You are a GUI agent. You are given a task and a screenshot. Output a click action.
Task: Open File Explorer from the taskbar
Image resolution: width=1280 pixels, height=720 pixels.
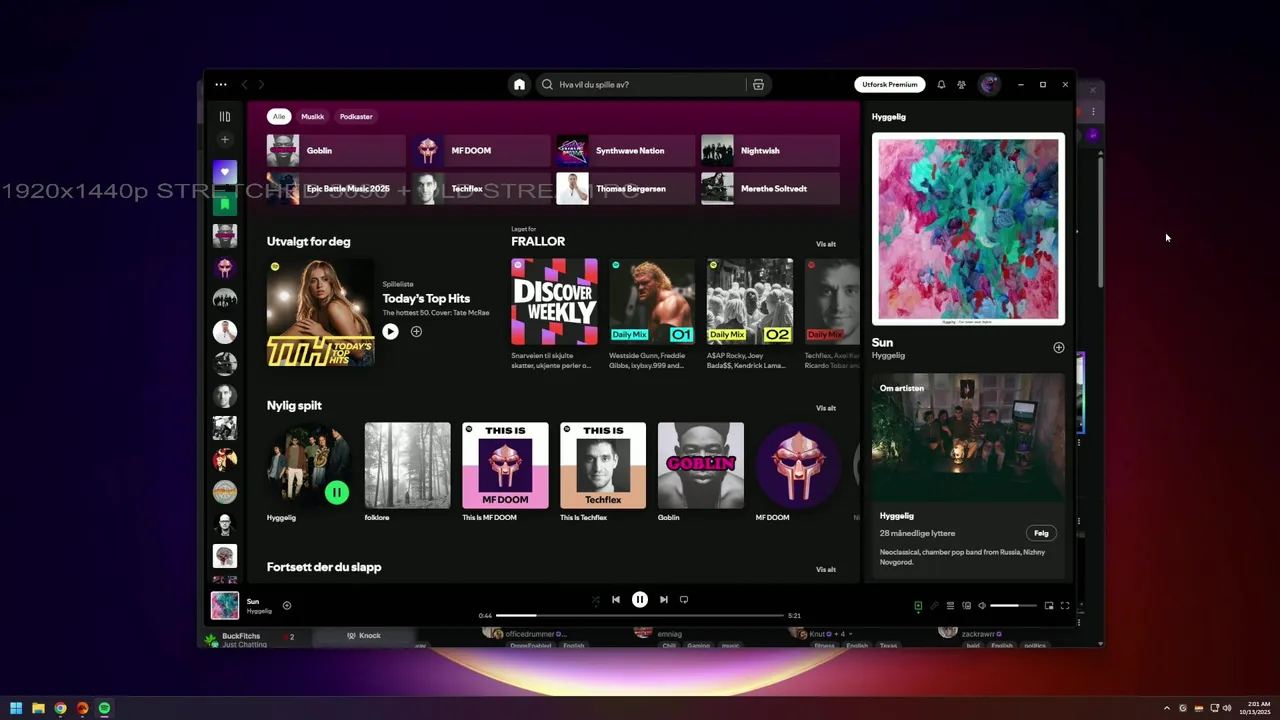pyautogui.click(x=38, y=709)
